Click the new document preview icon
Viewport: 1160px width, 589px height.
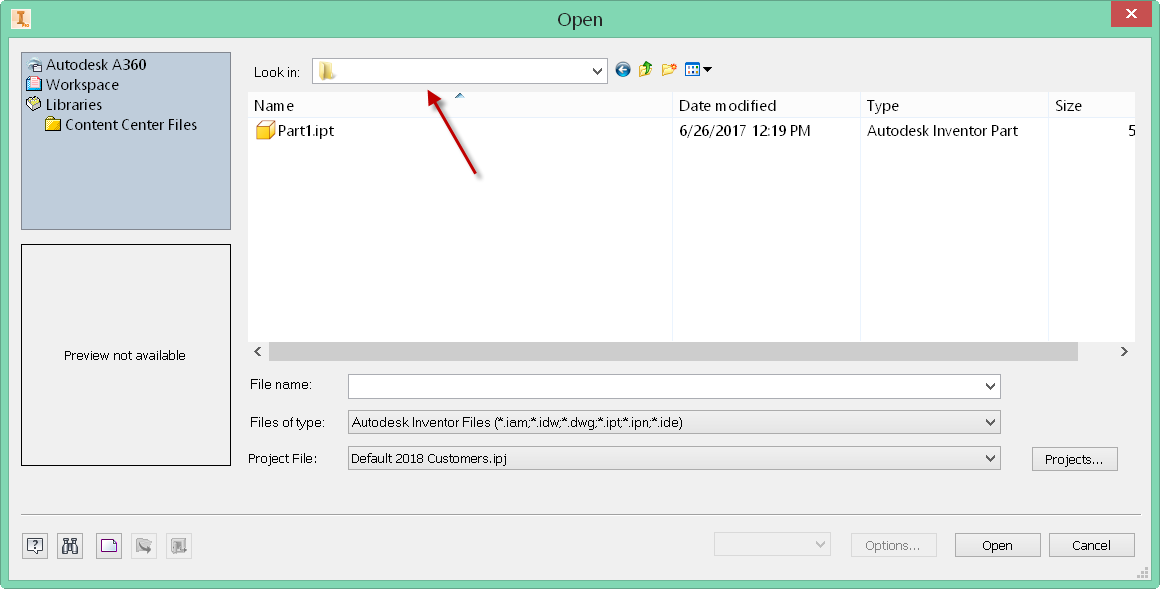click(109, 546)
